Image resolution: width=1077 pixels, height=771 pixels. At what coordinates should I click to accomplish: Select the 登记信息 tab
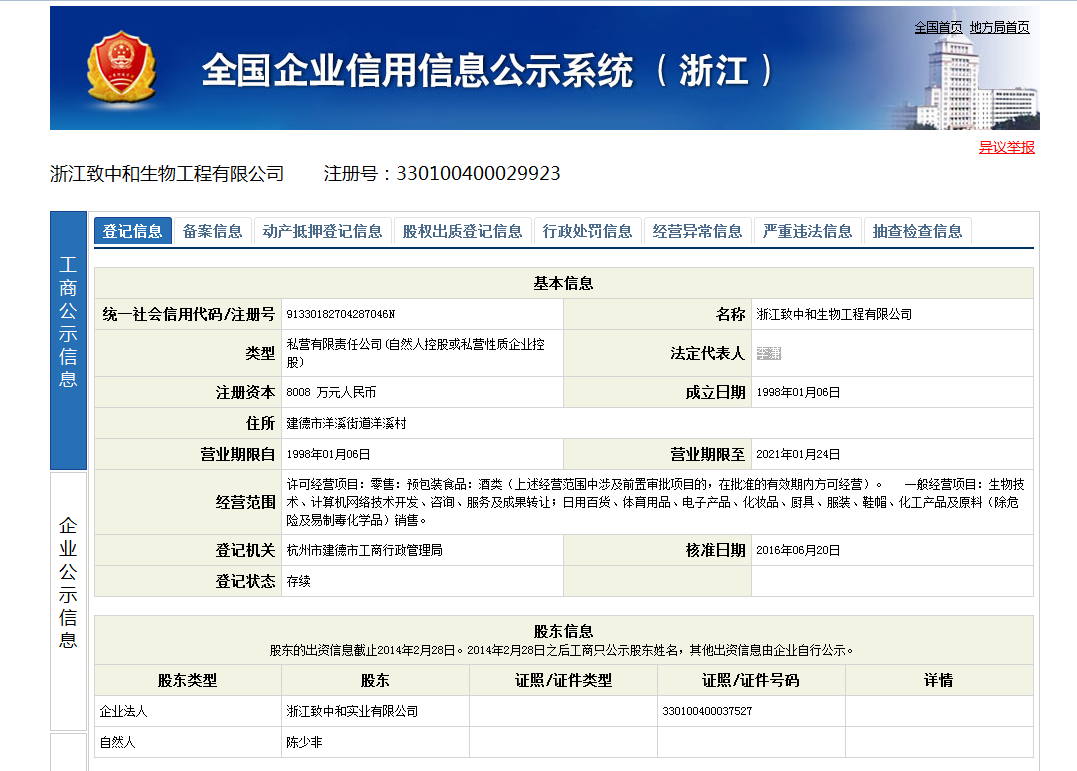pos(133,231)
